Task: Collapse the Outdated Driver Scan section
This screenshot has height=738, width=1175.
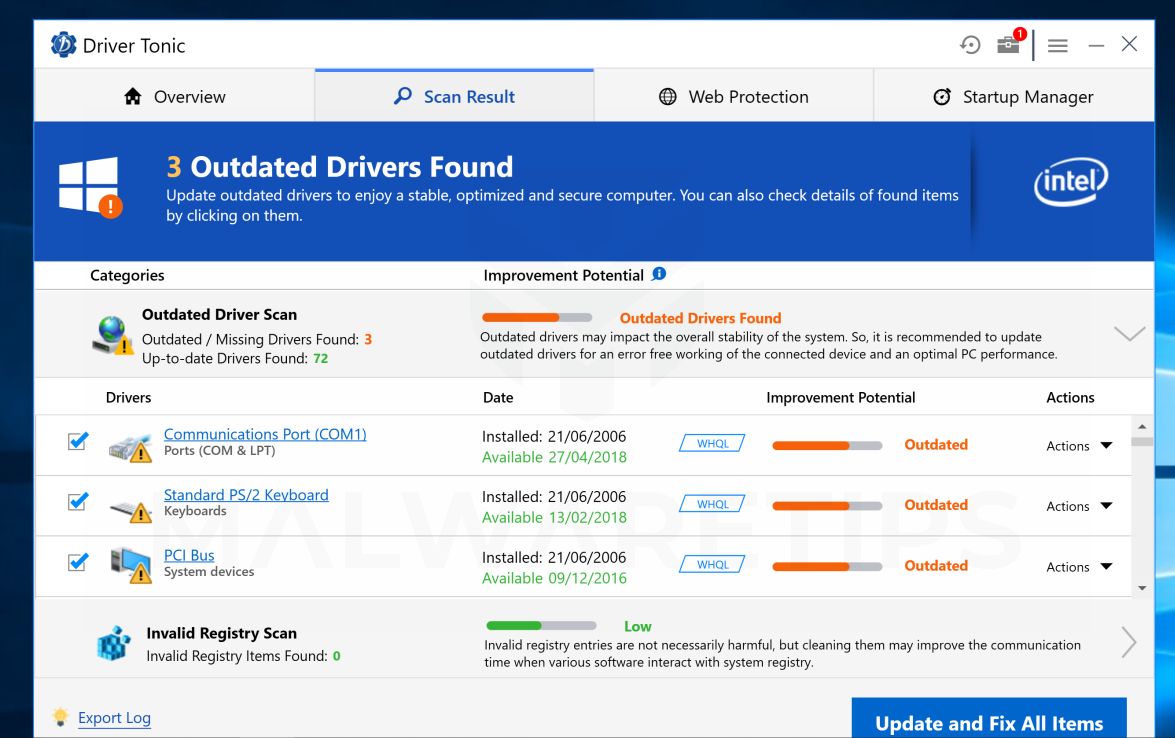Action: coord(1129,334)
